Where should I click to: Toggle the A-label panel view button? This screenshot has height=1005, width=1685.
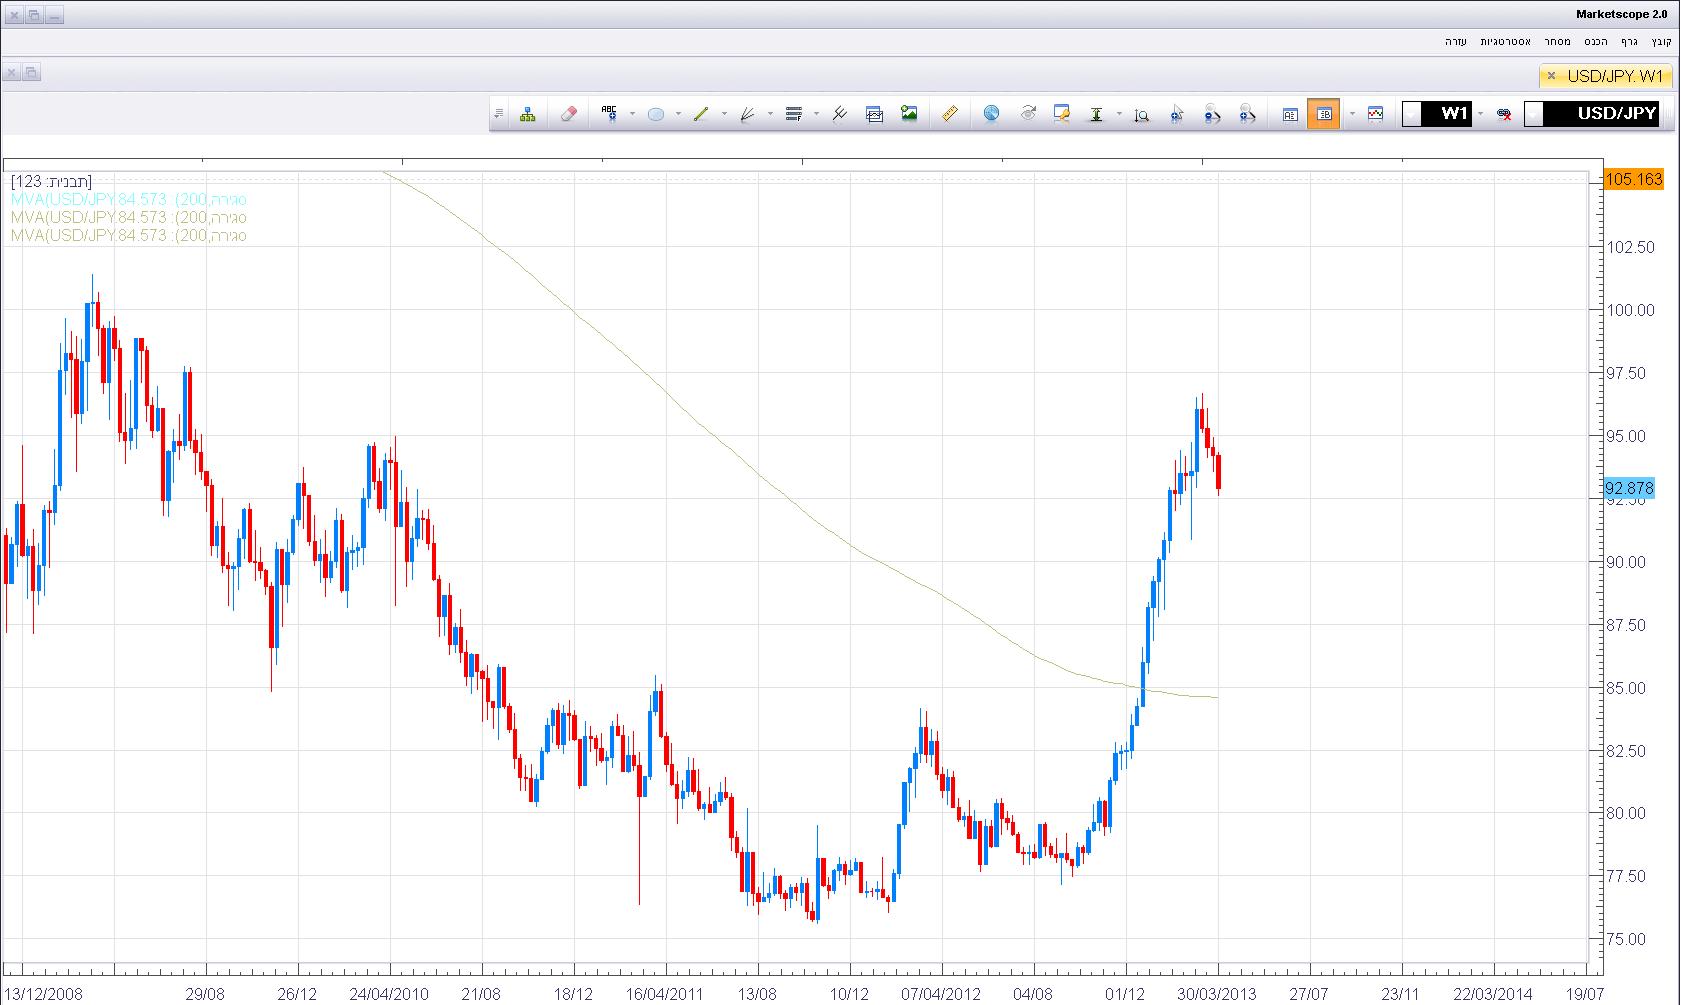[1290, 114]
